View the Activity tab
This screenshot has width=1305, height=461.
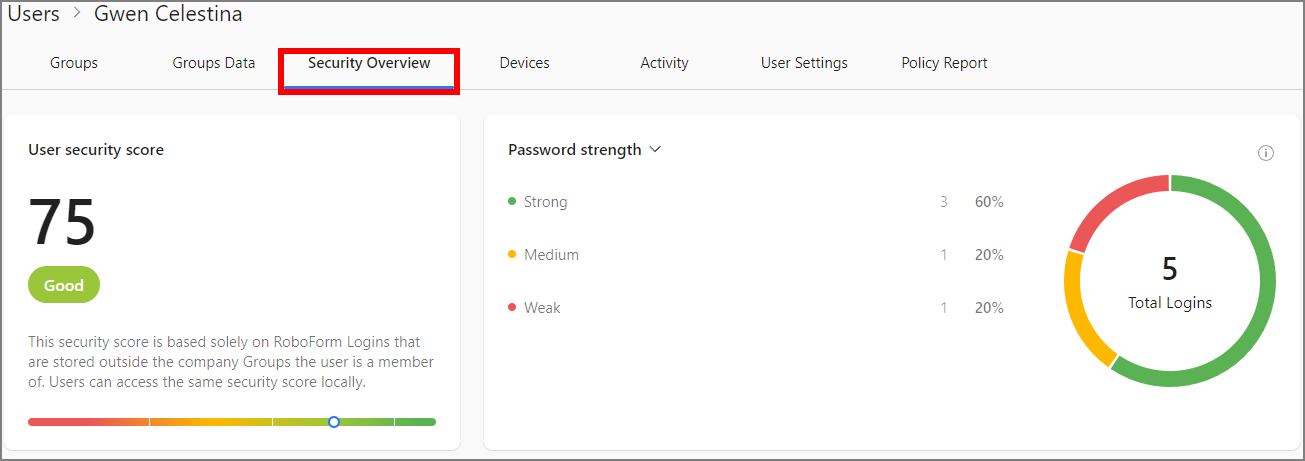click(x=664, y=63)
